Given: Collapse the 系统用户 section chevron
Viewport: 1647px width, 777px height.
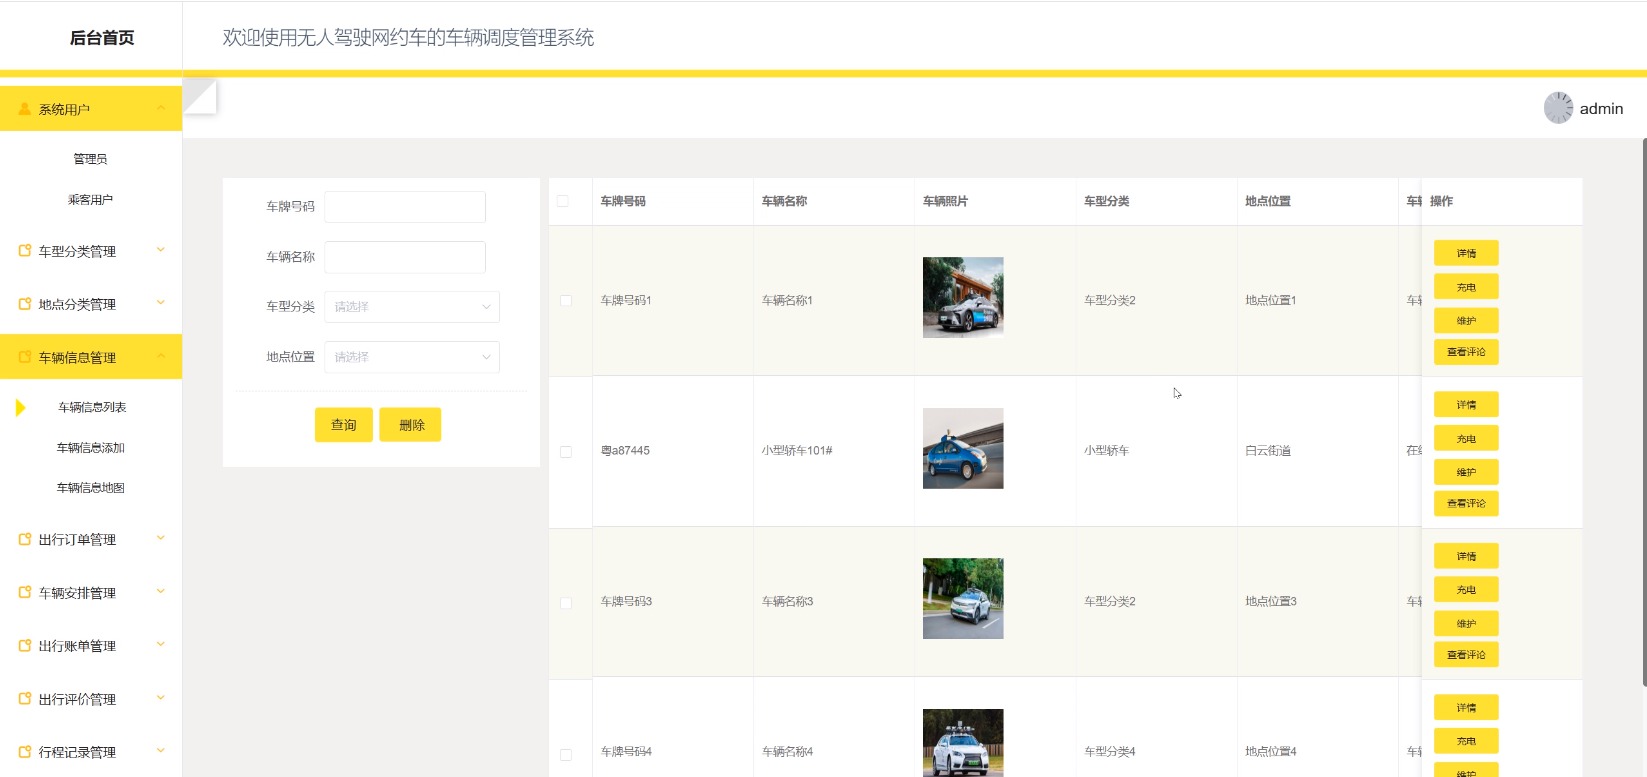Looking at the screenshot, I should tap(161, 108).
